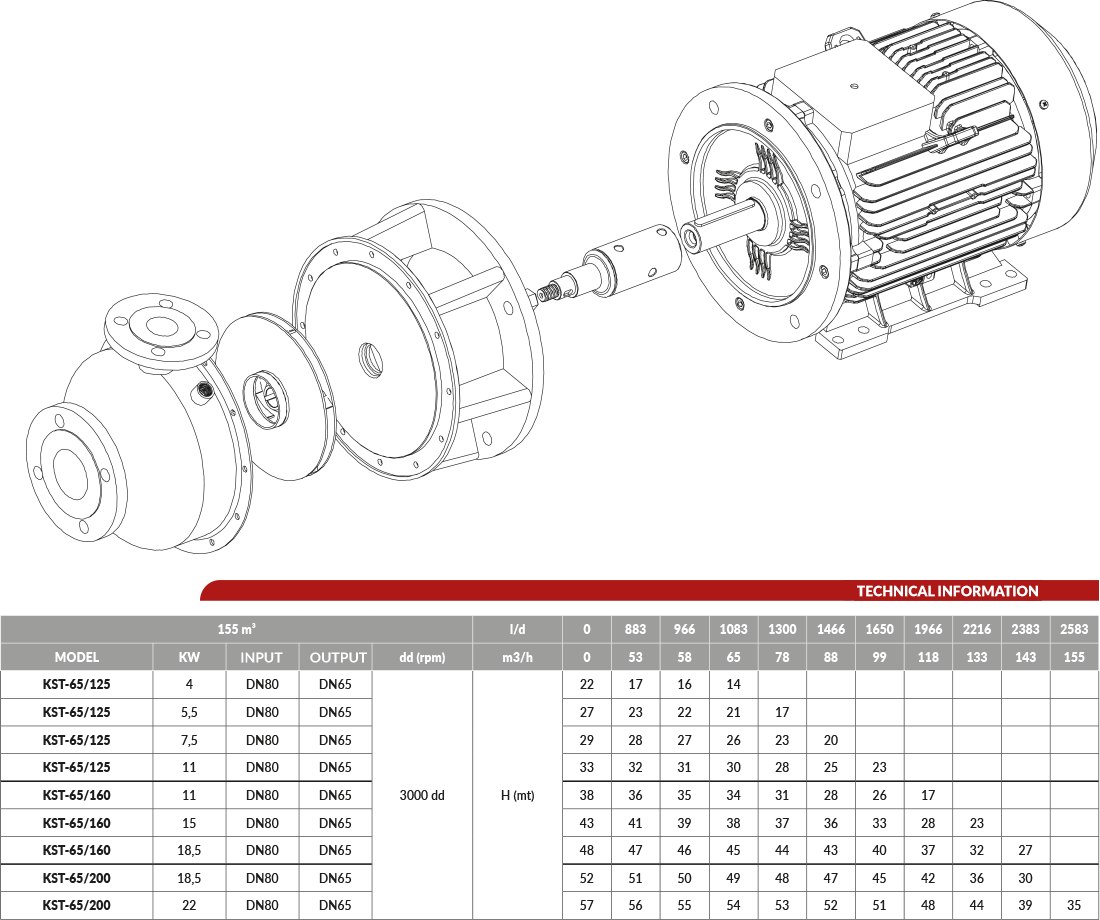Click the H (mt) unit cell
This screenshot has width=1100, height=920.
518,795
